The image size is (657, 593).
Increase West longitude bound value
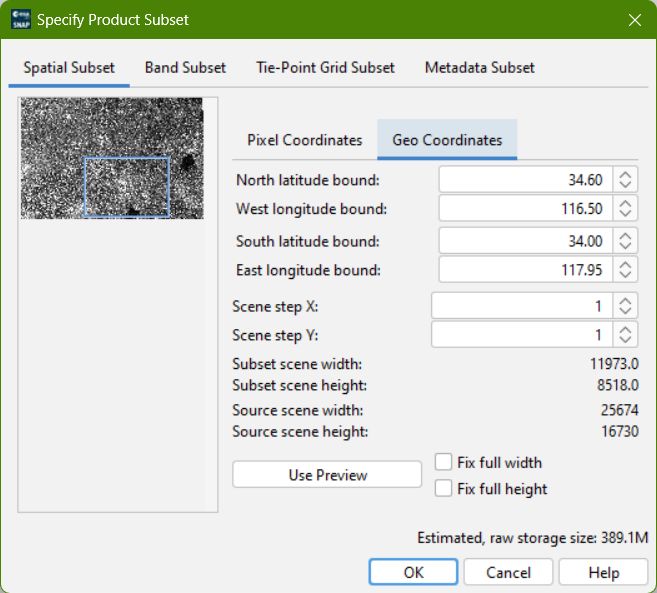625,203
